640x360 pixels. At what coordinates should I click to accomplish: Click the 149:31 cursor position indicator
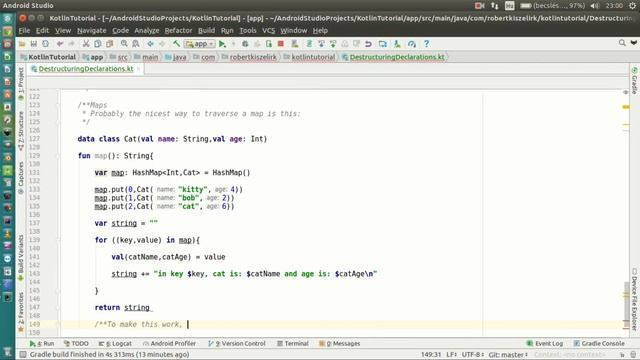click(x=431, y=355)
